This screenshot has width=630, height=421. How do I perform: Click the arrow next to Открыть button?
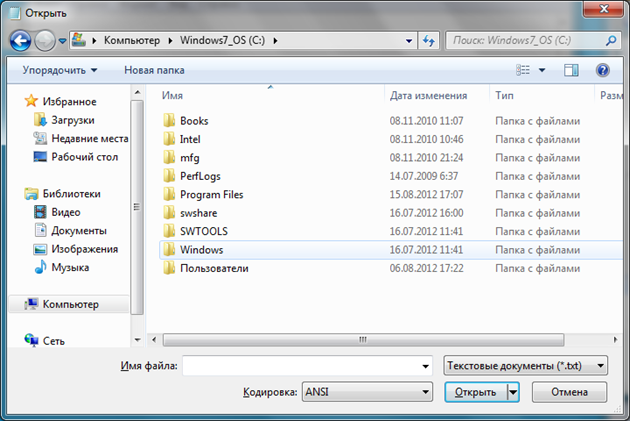click(513, 392)
